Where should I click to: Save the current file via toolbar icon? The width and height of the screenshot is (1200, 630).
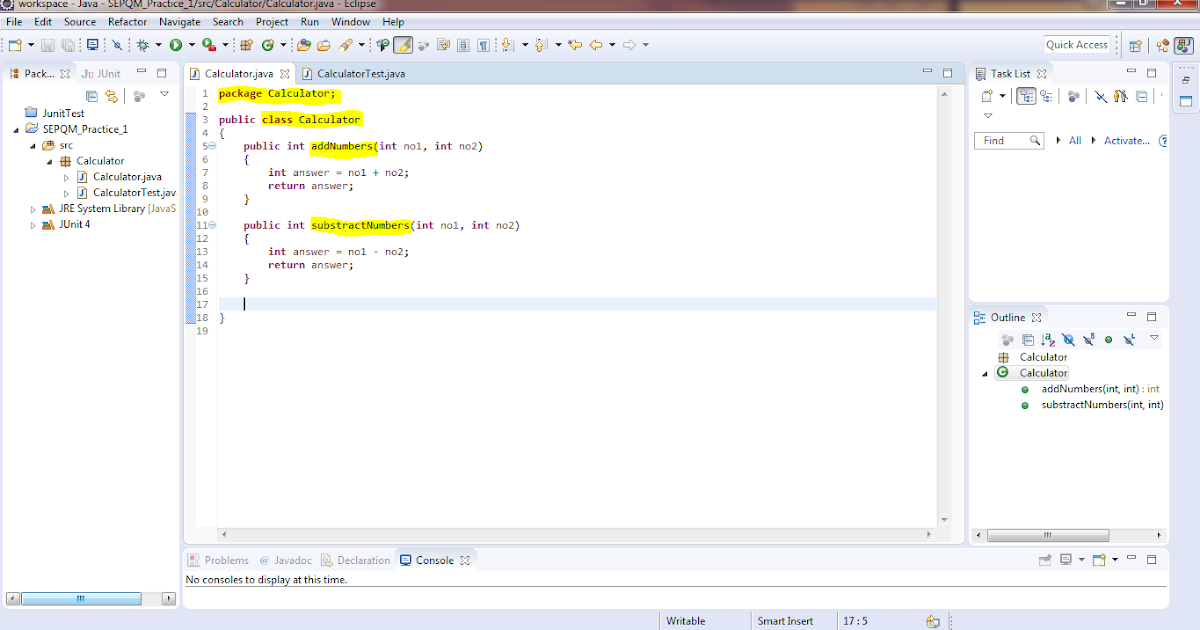(48, 46)
